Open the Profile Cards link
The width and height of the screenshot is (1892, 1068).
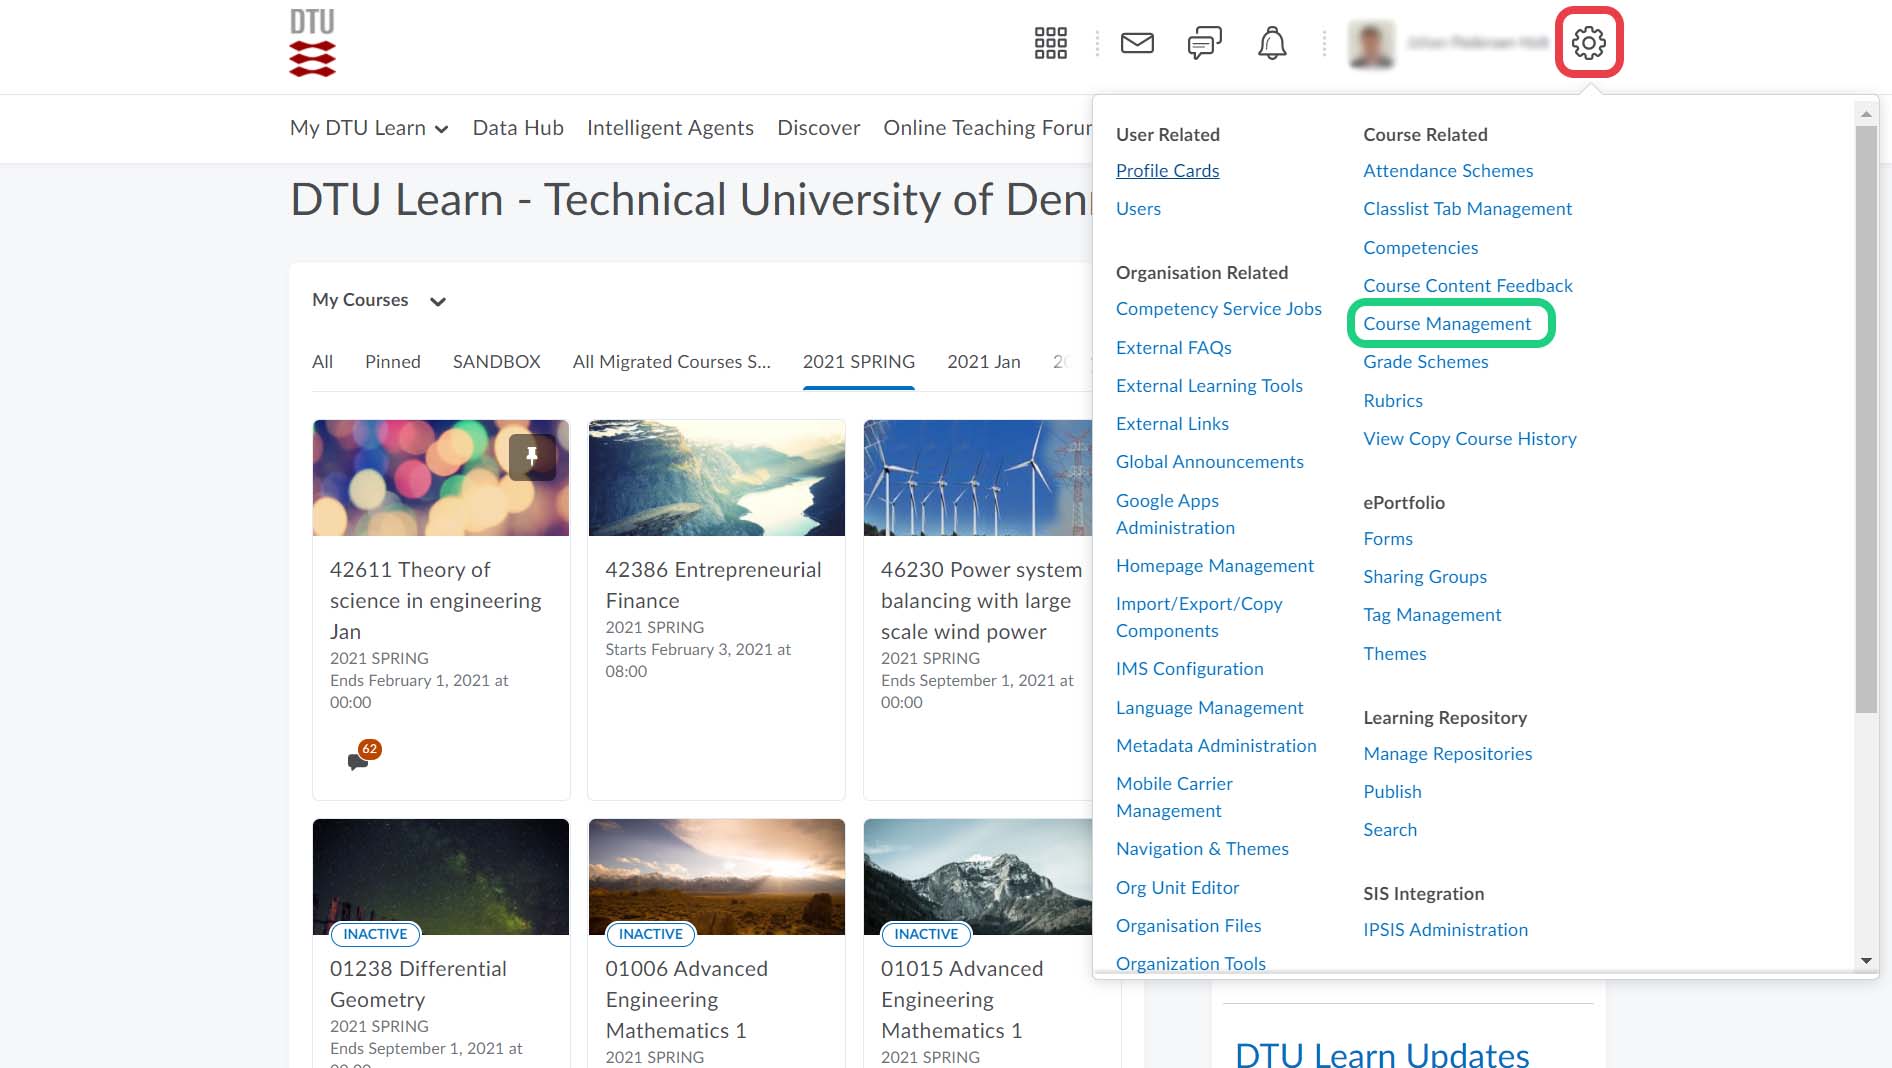pos(1167,171)
